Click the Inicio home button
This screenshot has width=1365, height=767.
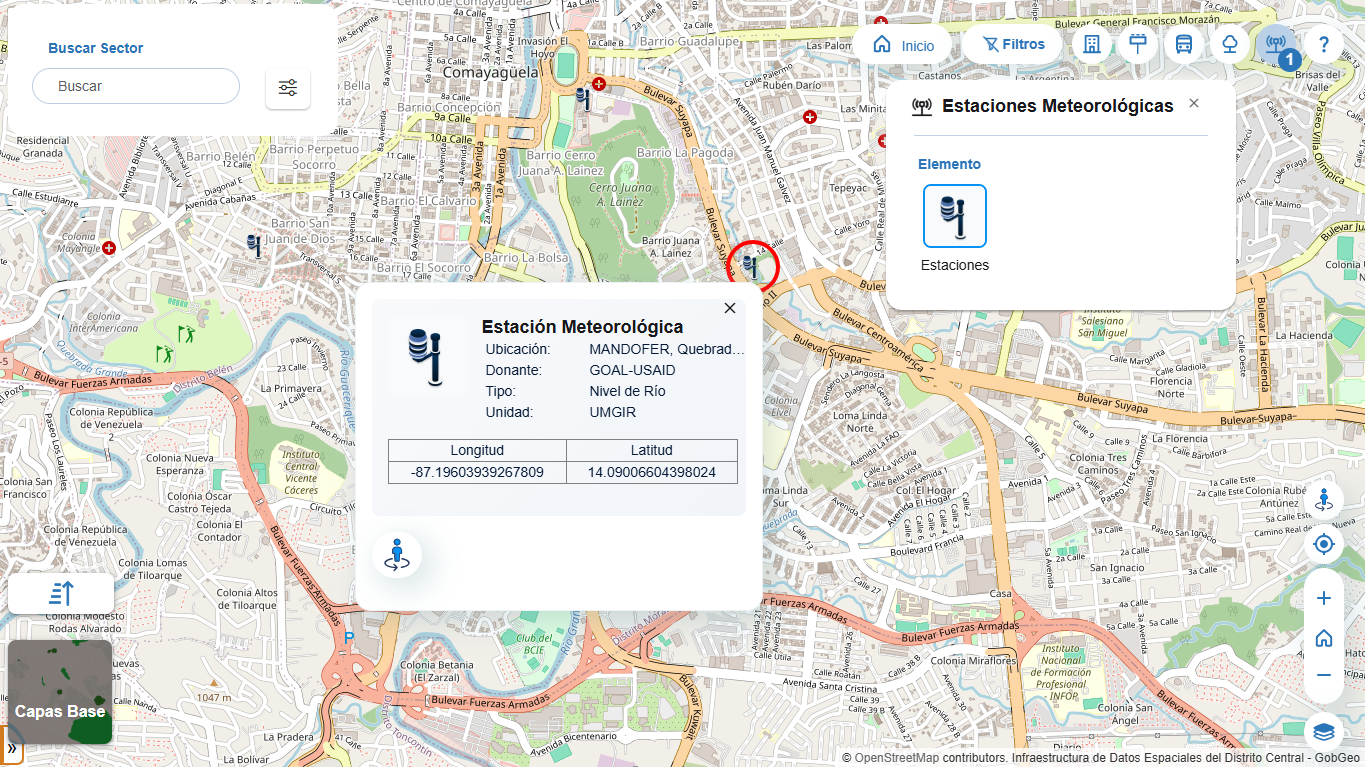(903, 45)
